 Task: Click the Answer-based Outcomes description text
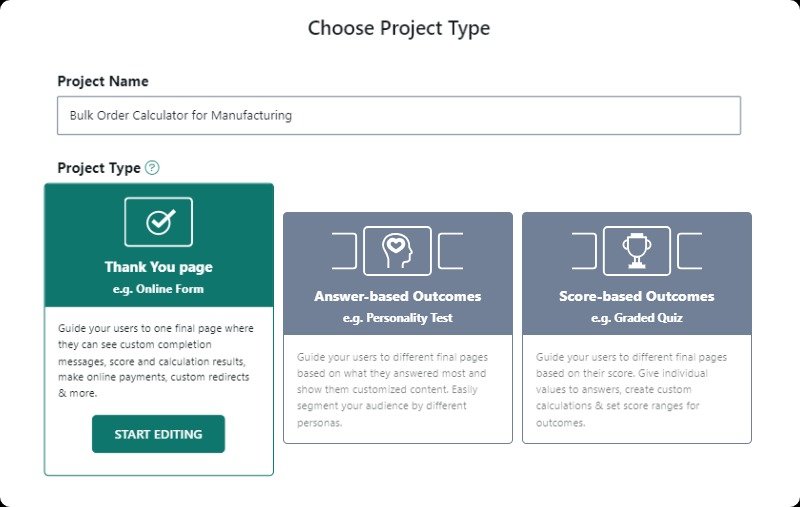coord(392,390)
